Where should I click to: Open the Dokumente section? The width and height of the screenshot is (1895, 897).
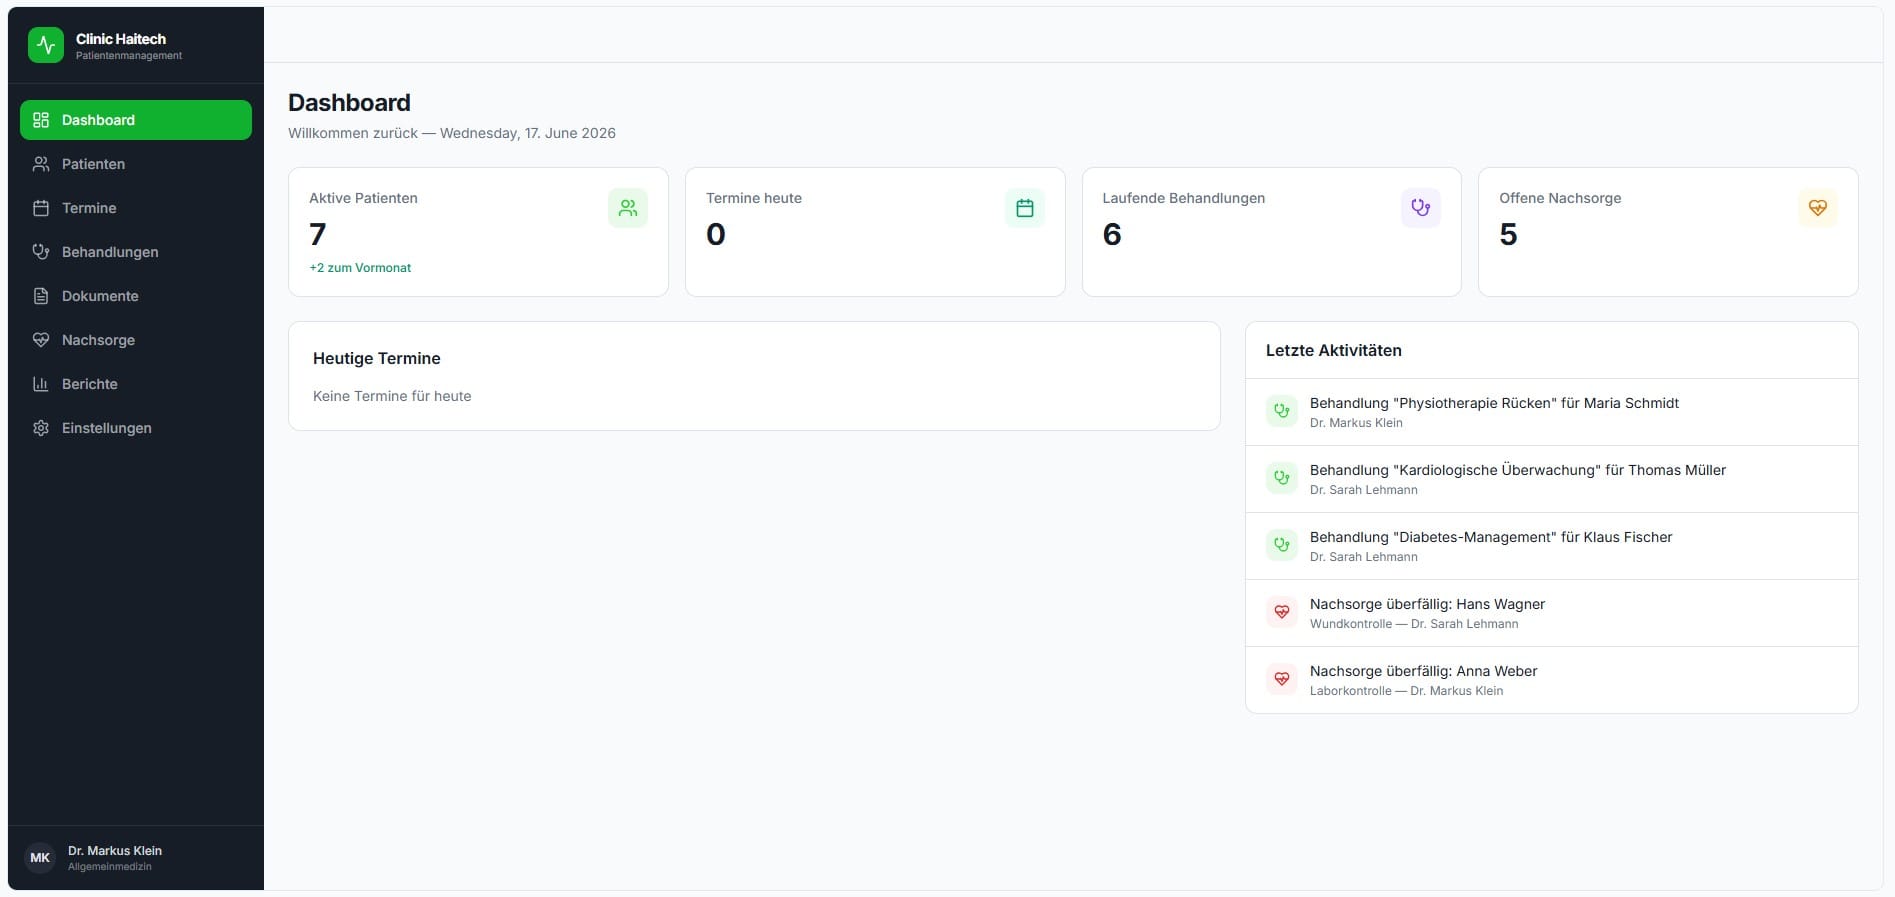click(136, 296)
